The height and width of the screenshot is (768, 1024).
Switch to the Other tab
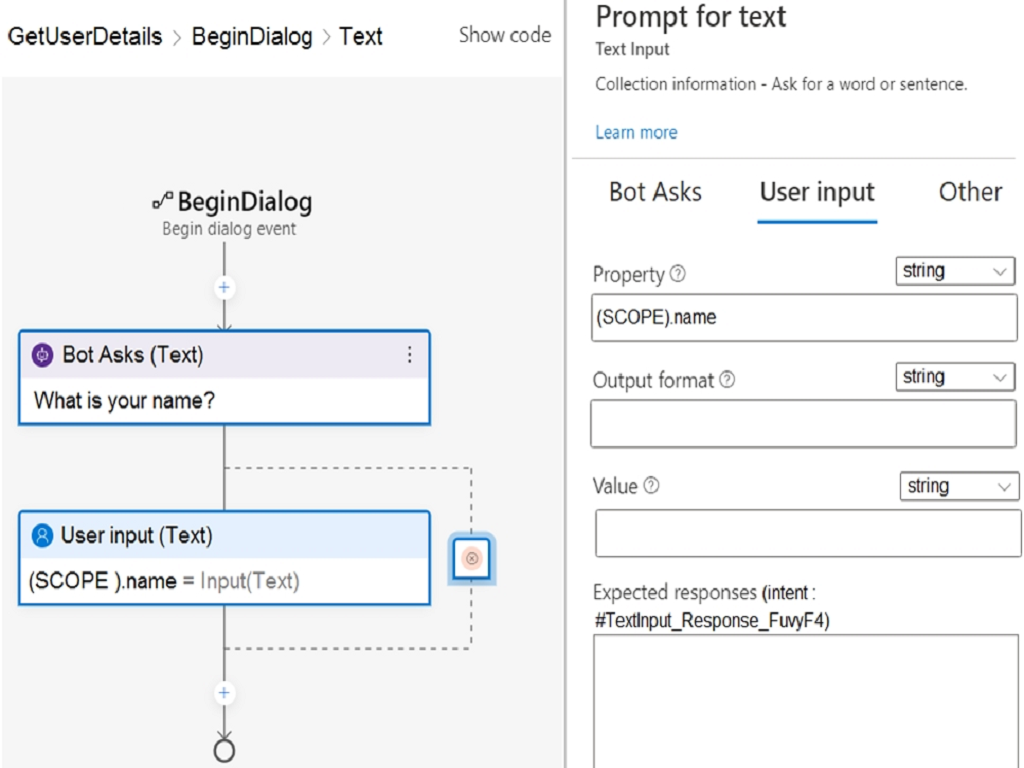(x=970, y=192)
